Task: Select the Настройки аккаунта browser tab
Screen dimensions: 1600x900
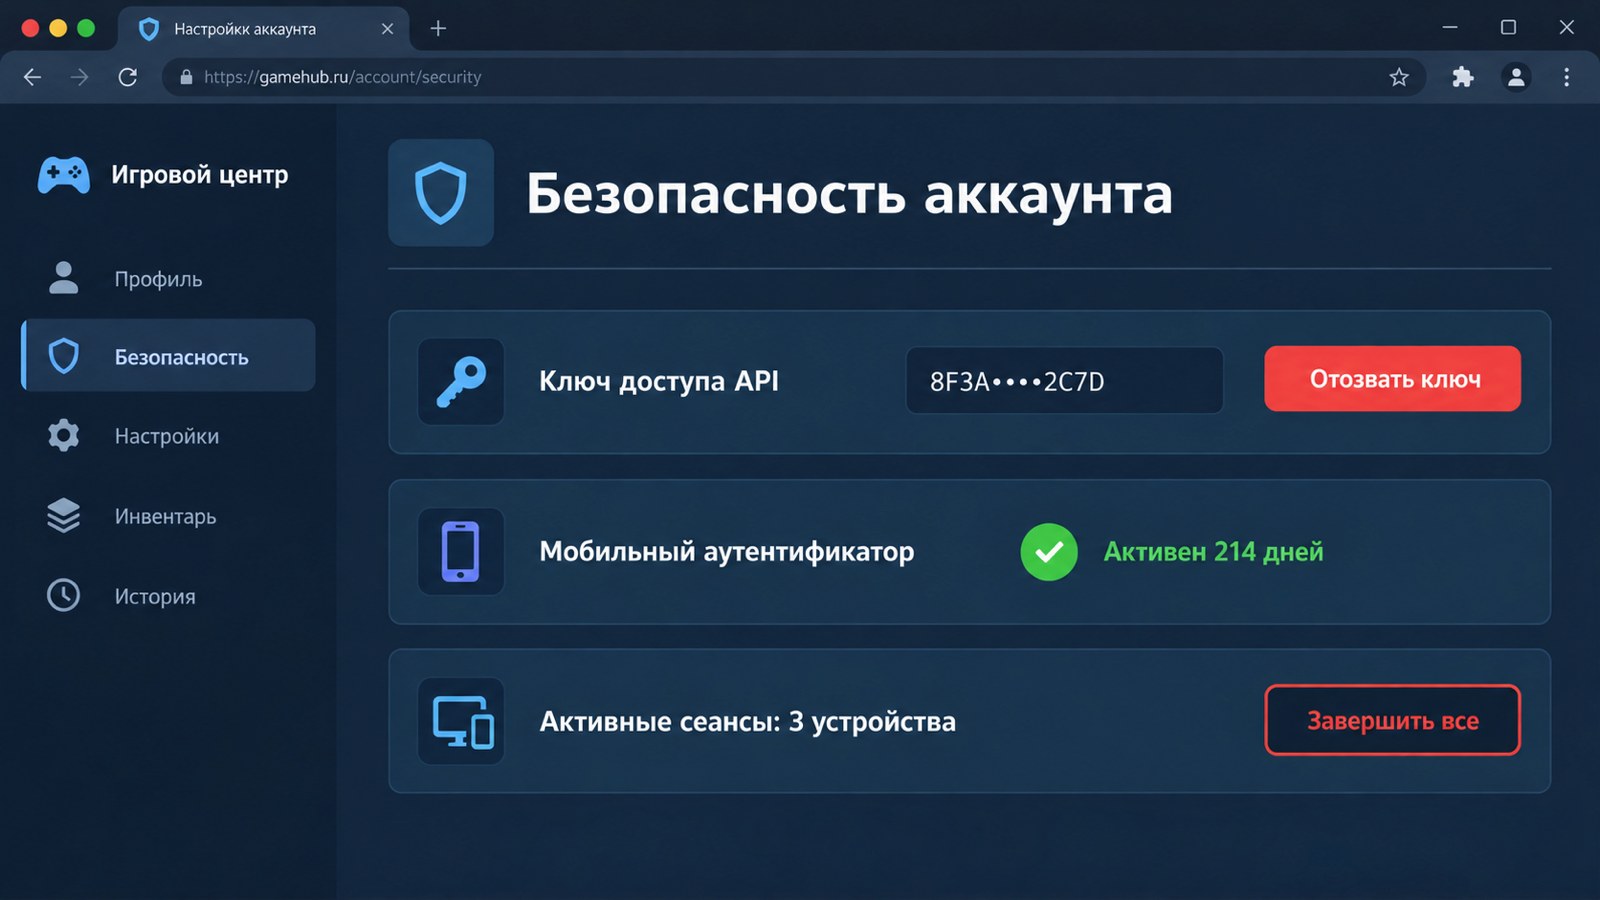Action: click(265, 29)
